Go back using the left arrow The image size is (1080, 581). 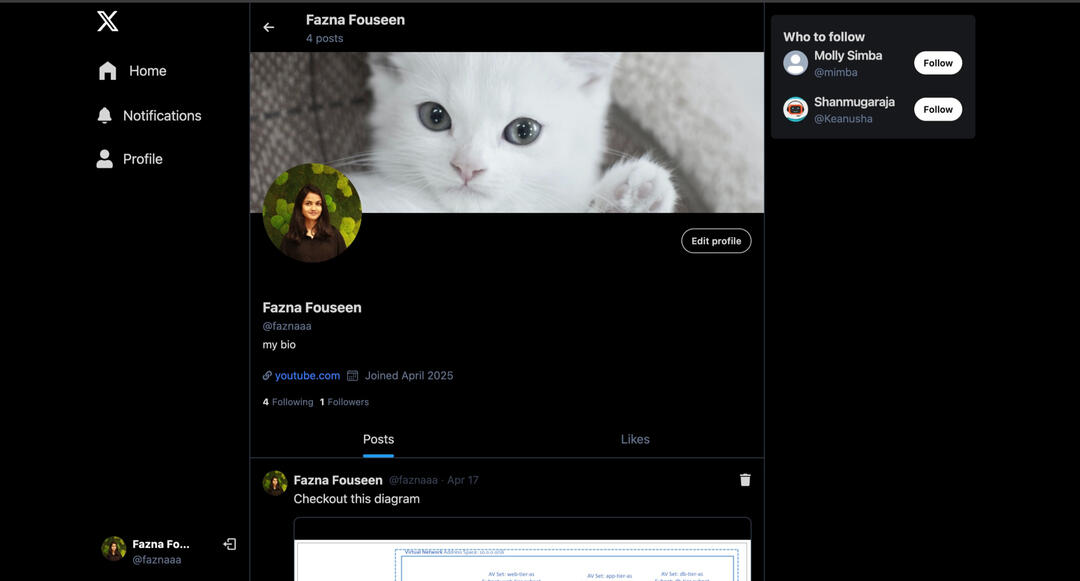tap(268, 28)
